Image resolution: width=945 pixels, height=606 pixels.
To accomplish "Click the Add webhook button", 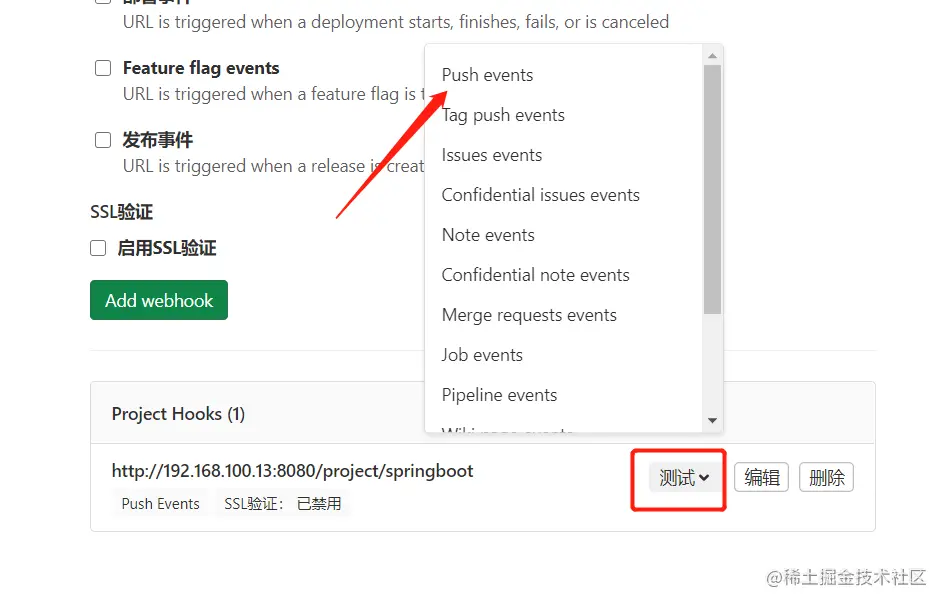I will click(159, 300).
